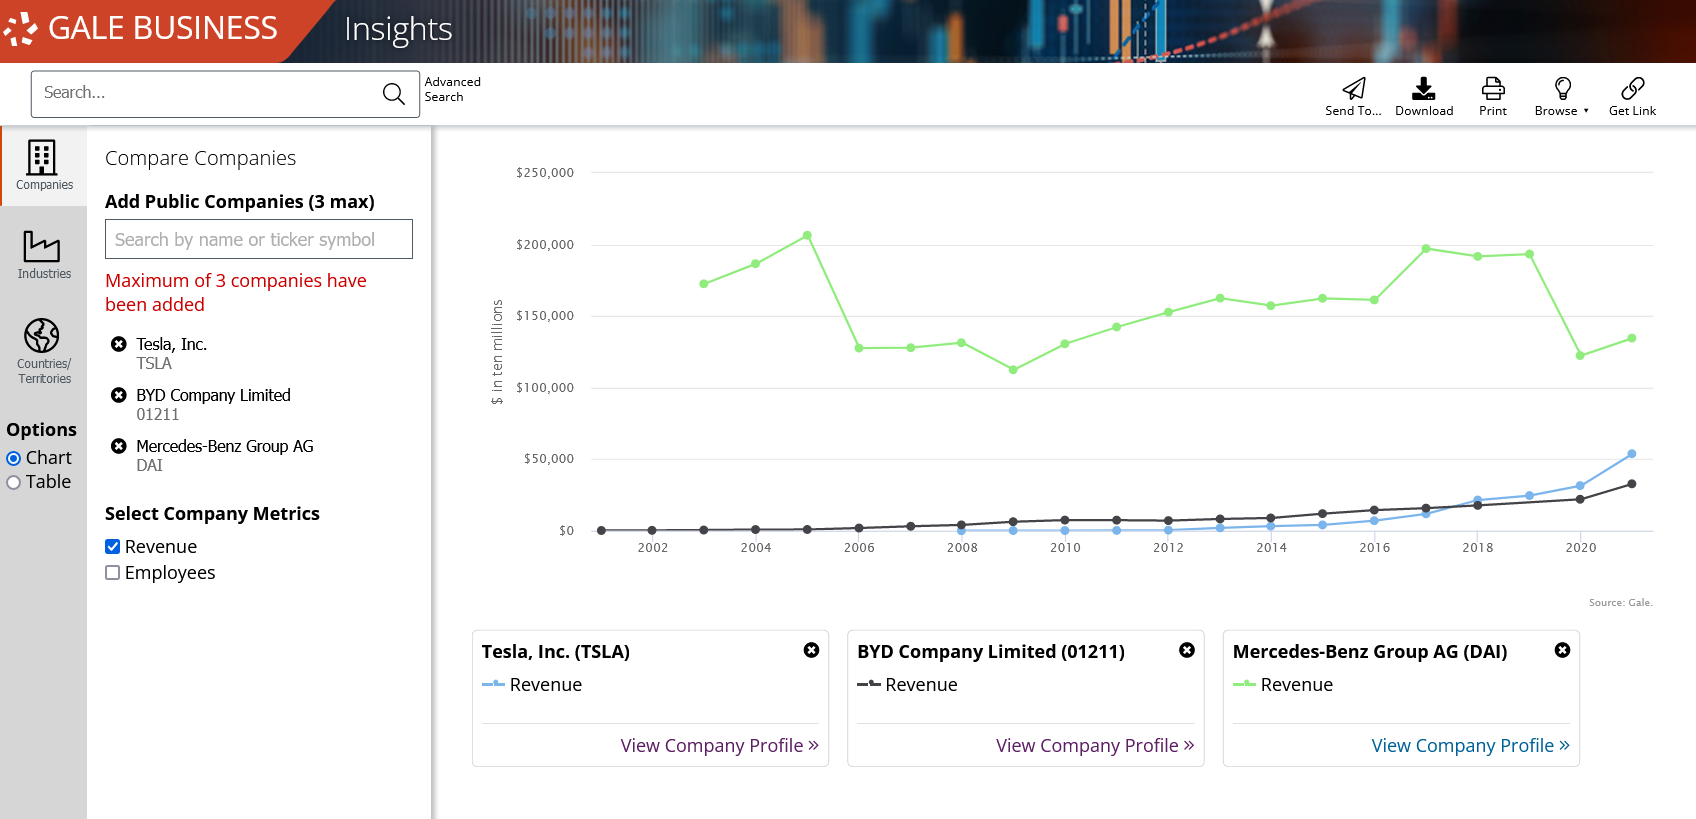The image size is (1696, 819).
Task: Click the Gale Business logo
Action: click(x=141, y=28)
